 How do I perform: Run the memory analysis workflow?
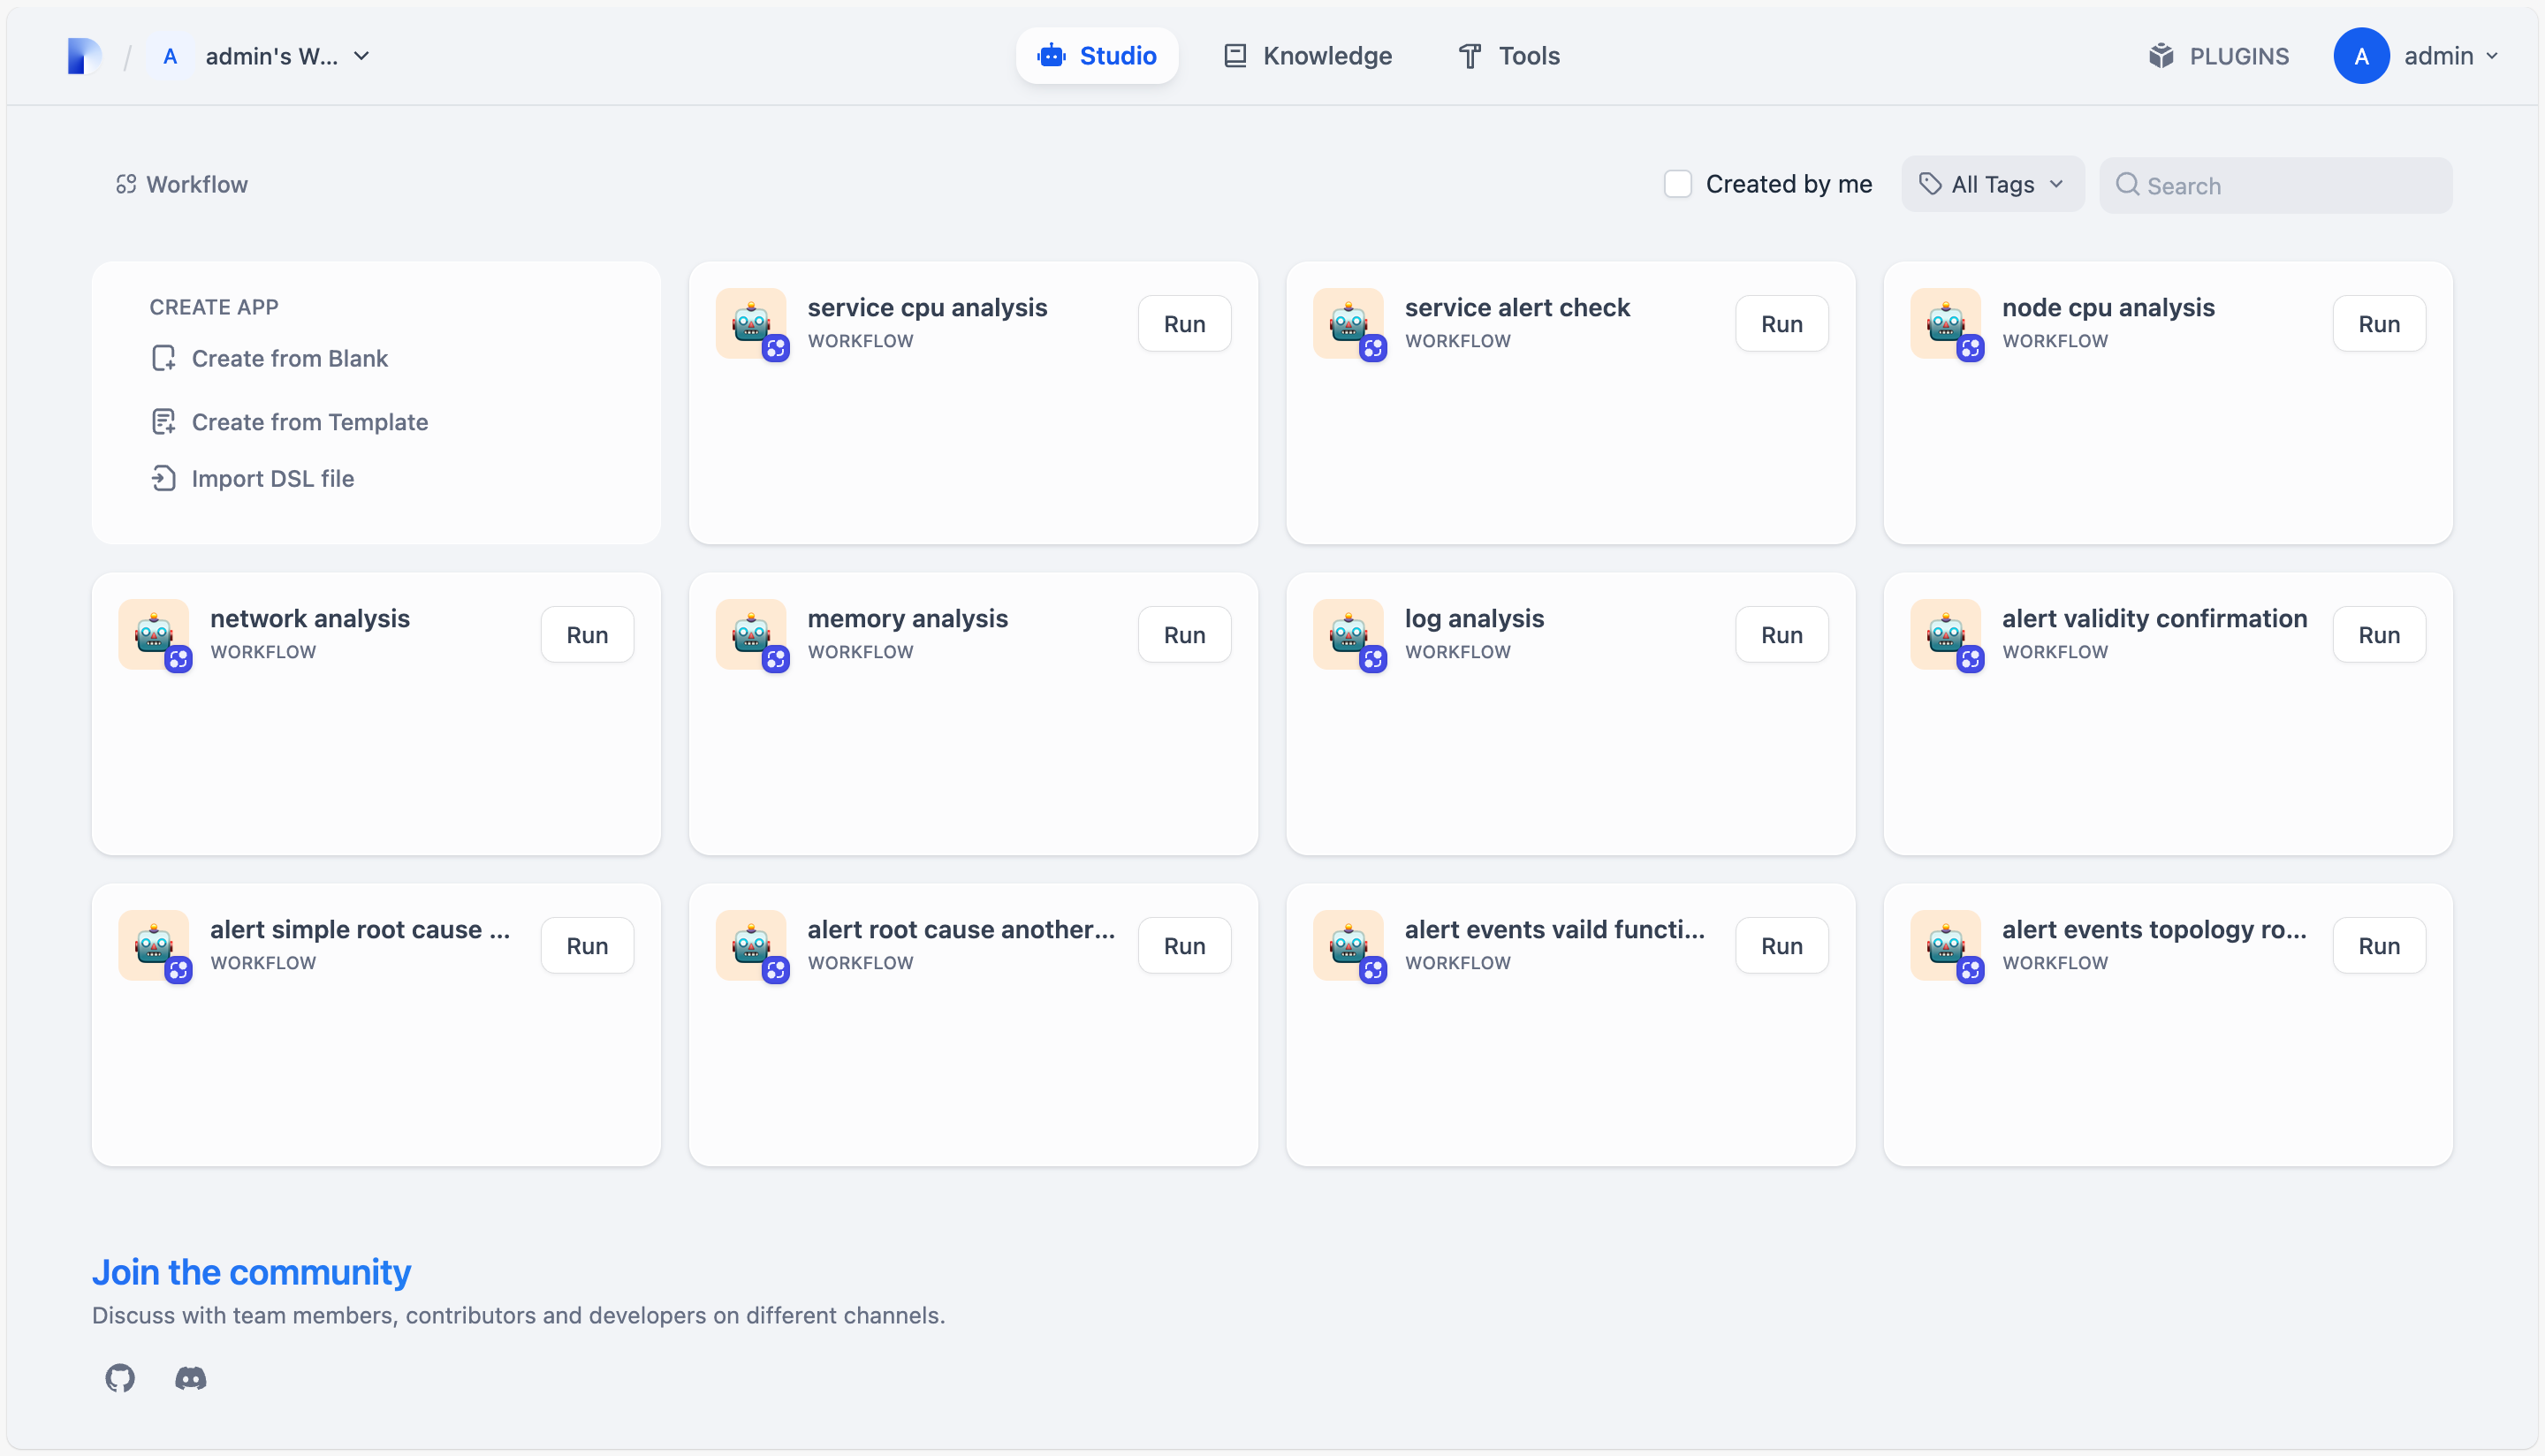pos(1184,635)
